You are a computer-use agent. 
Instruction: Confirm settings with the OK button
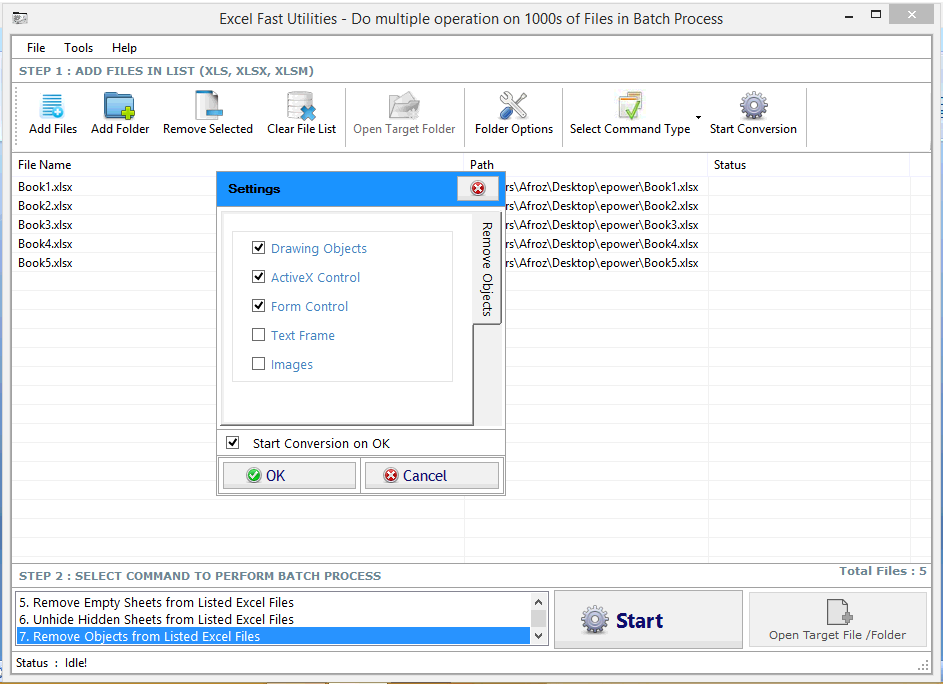pos(288,474)
